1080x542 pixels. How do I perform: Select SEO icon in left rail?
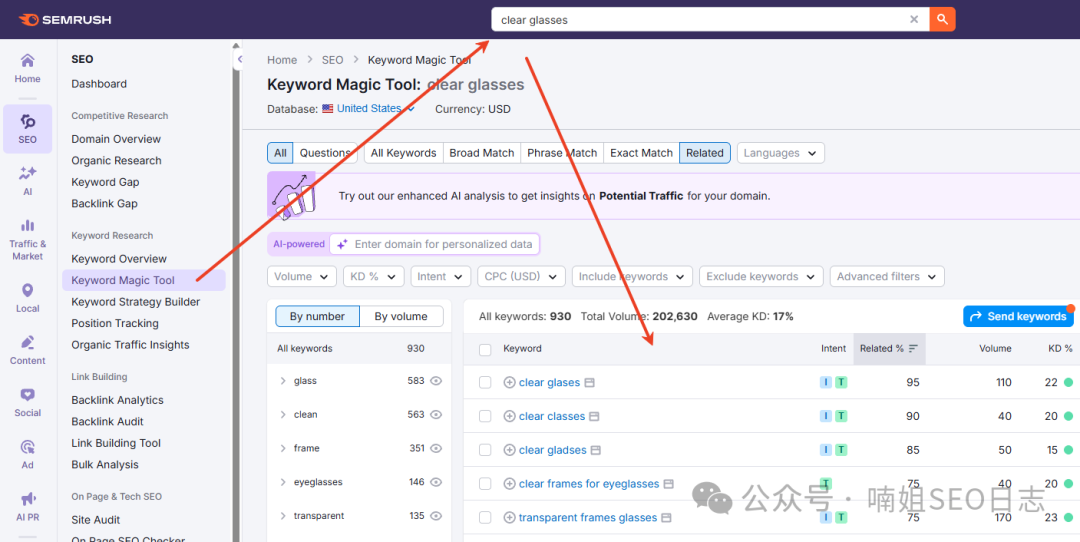28,129
